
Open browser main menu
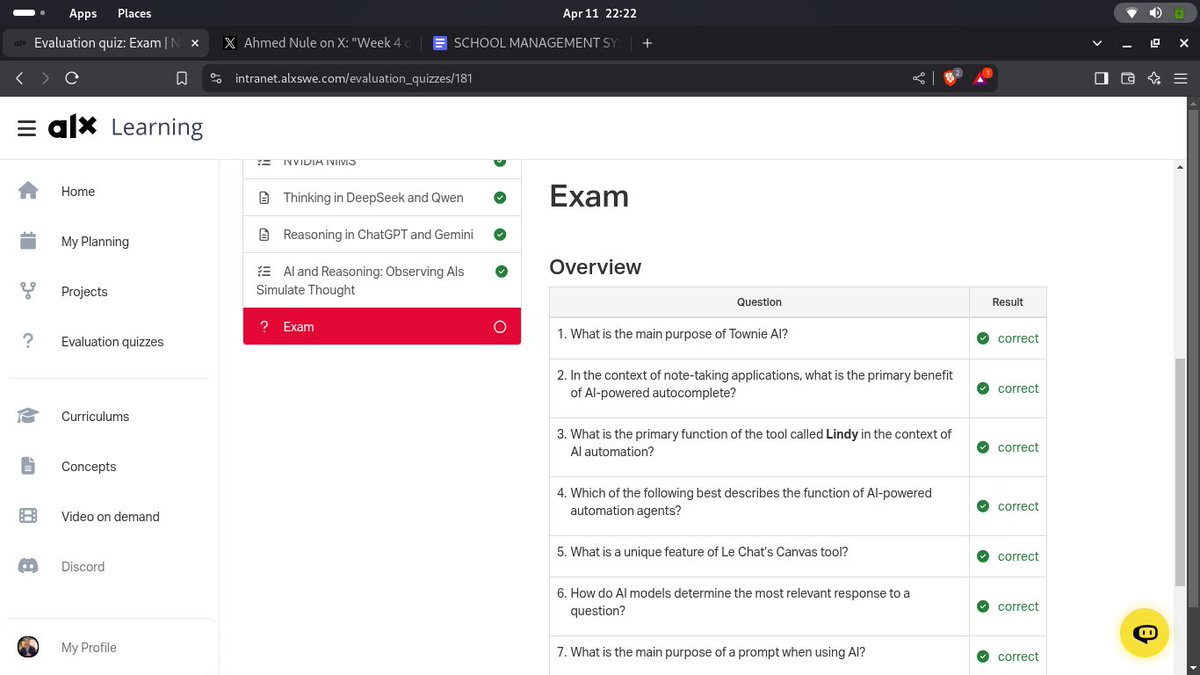1180,78
